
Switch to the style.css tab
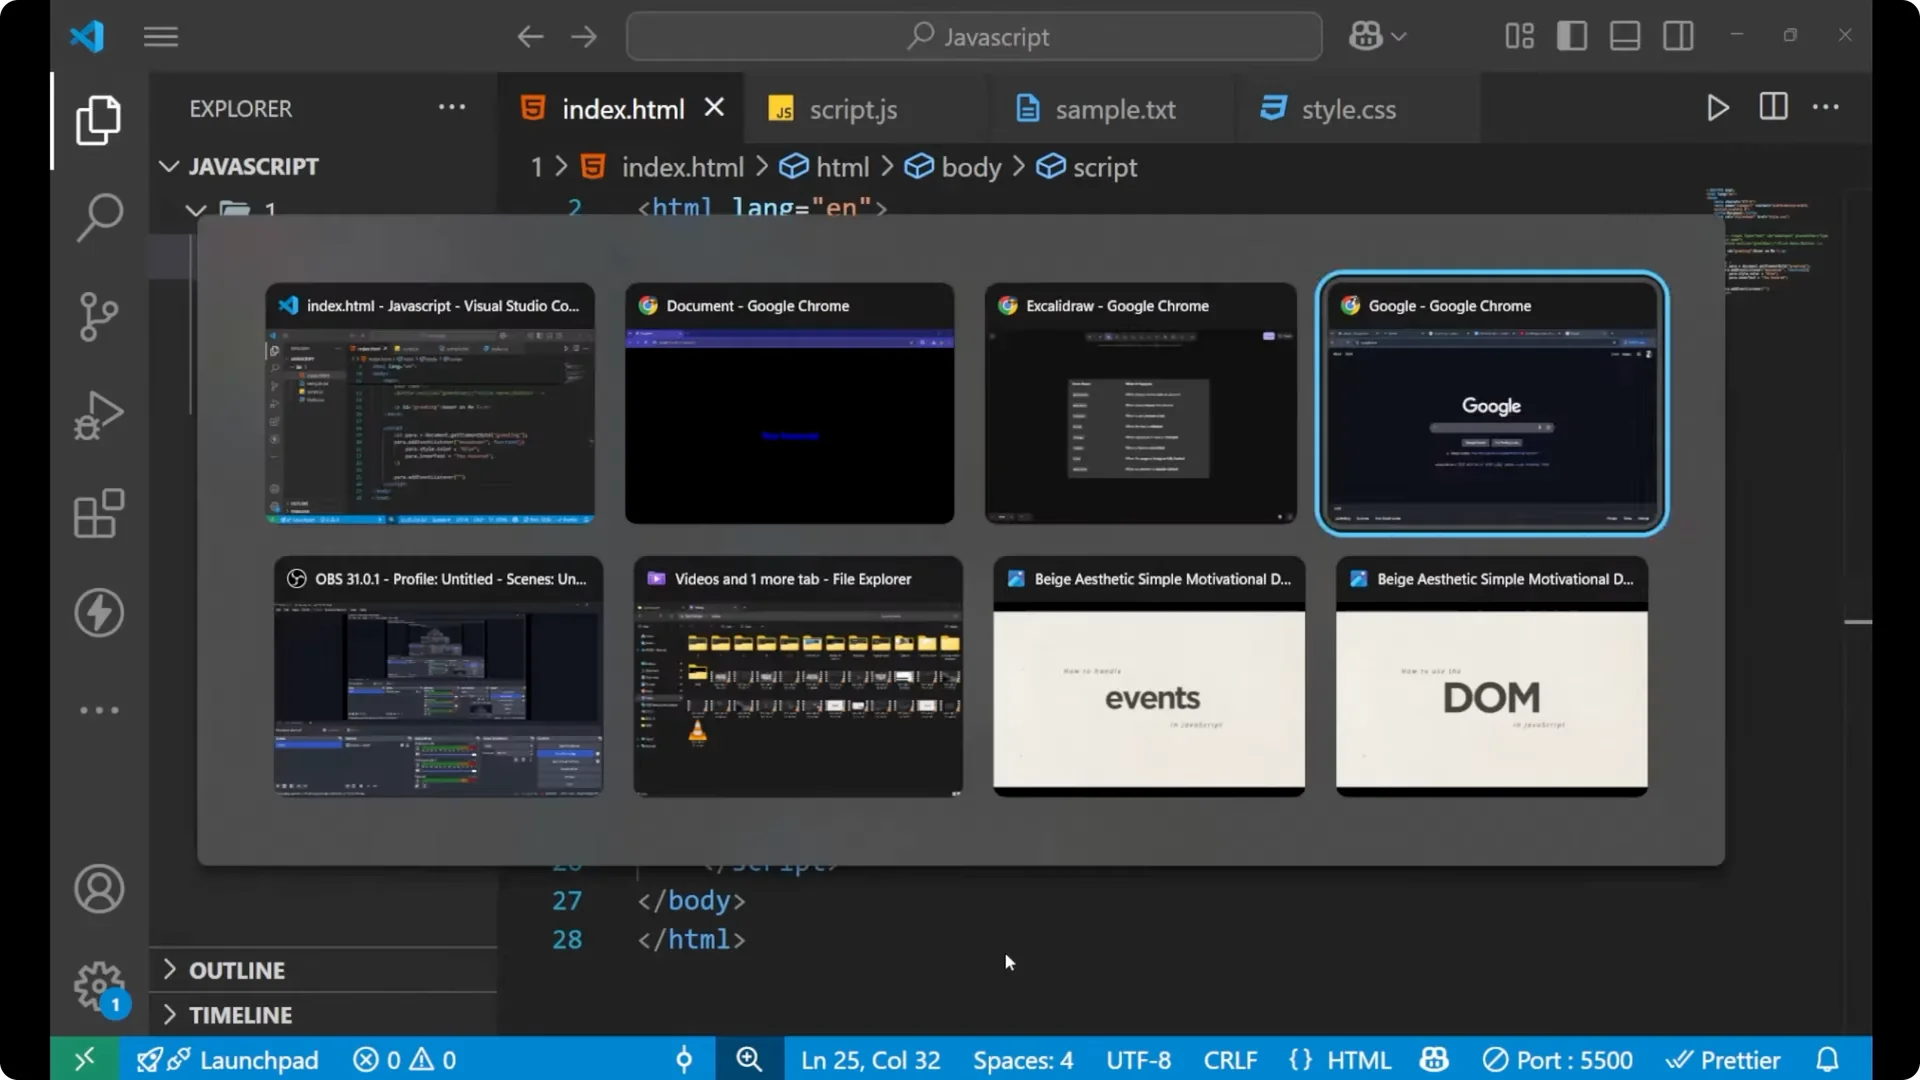[x=1347, y=109]
